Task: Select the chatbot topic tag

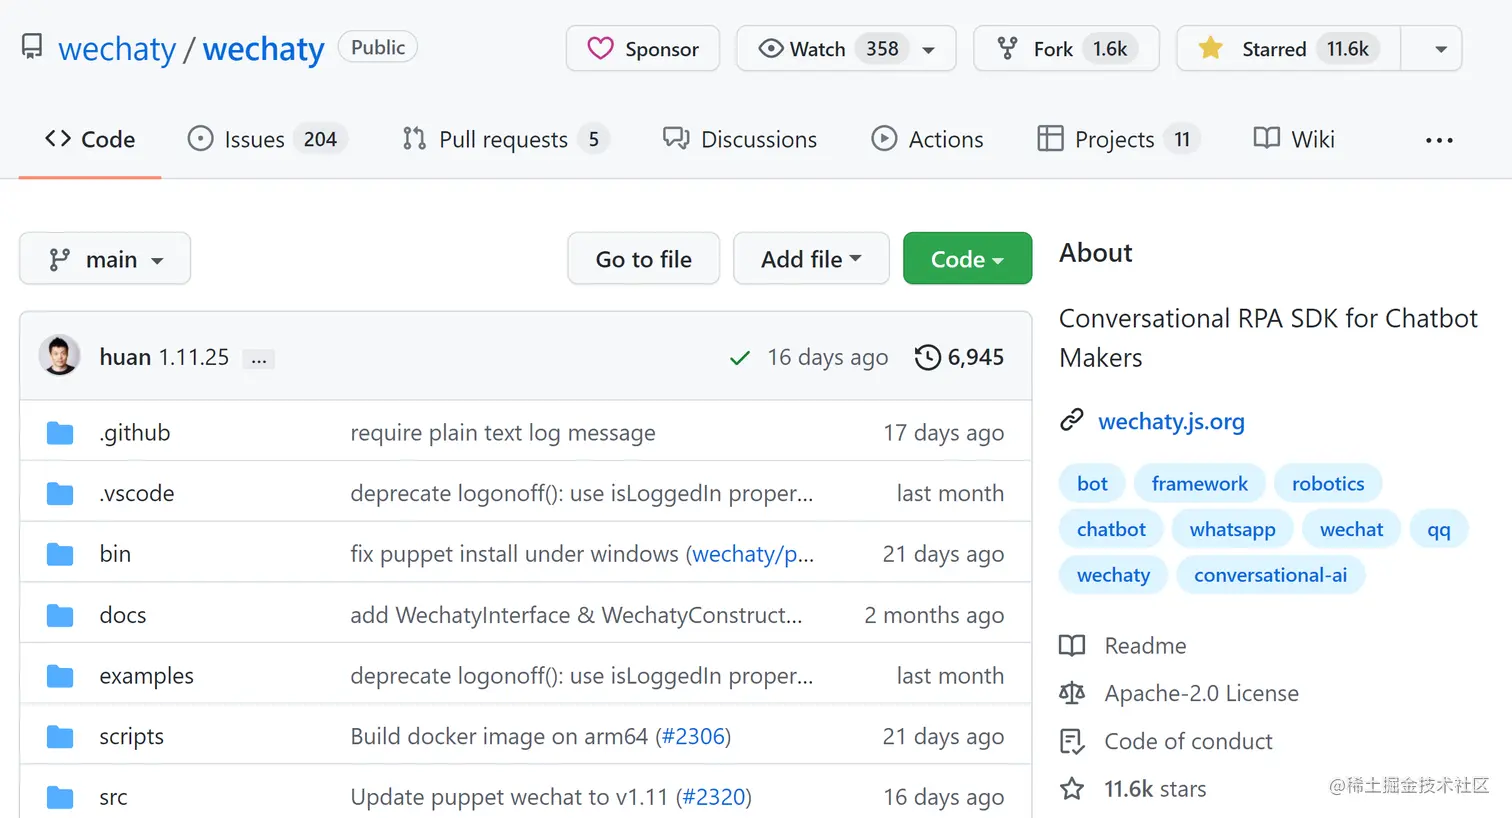Action: tap(1111, 530)
